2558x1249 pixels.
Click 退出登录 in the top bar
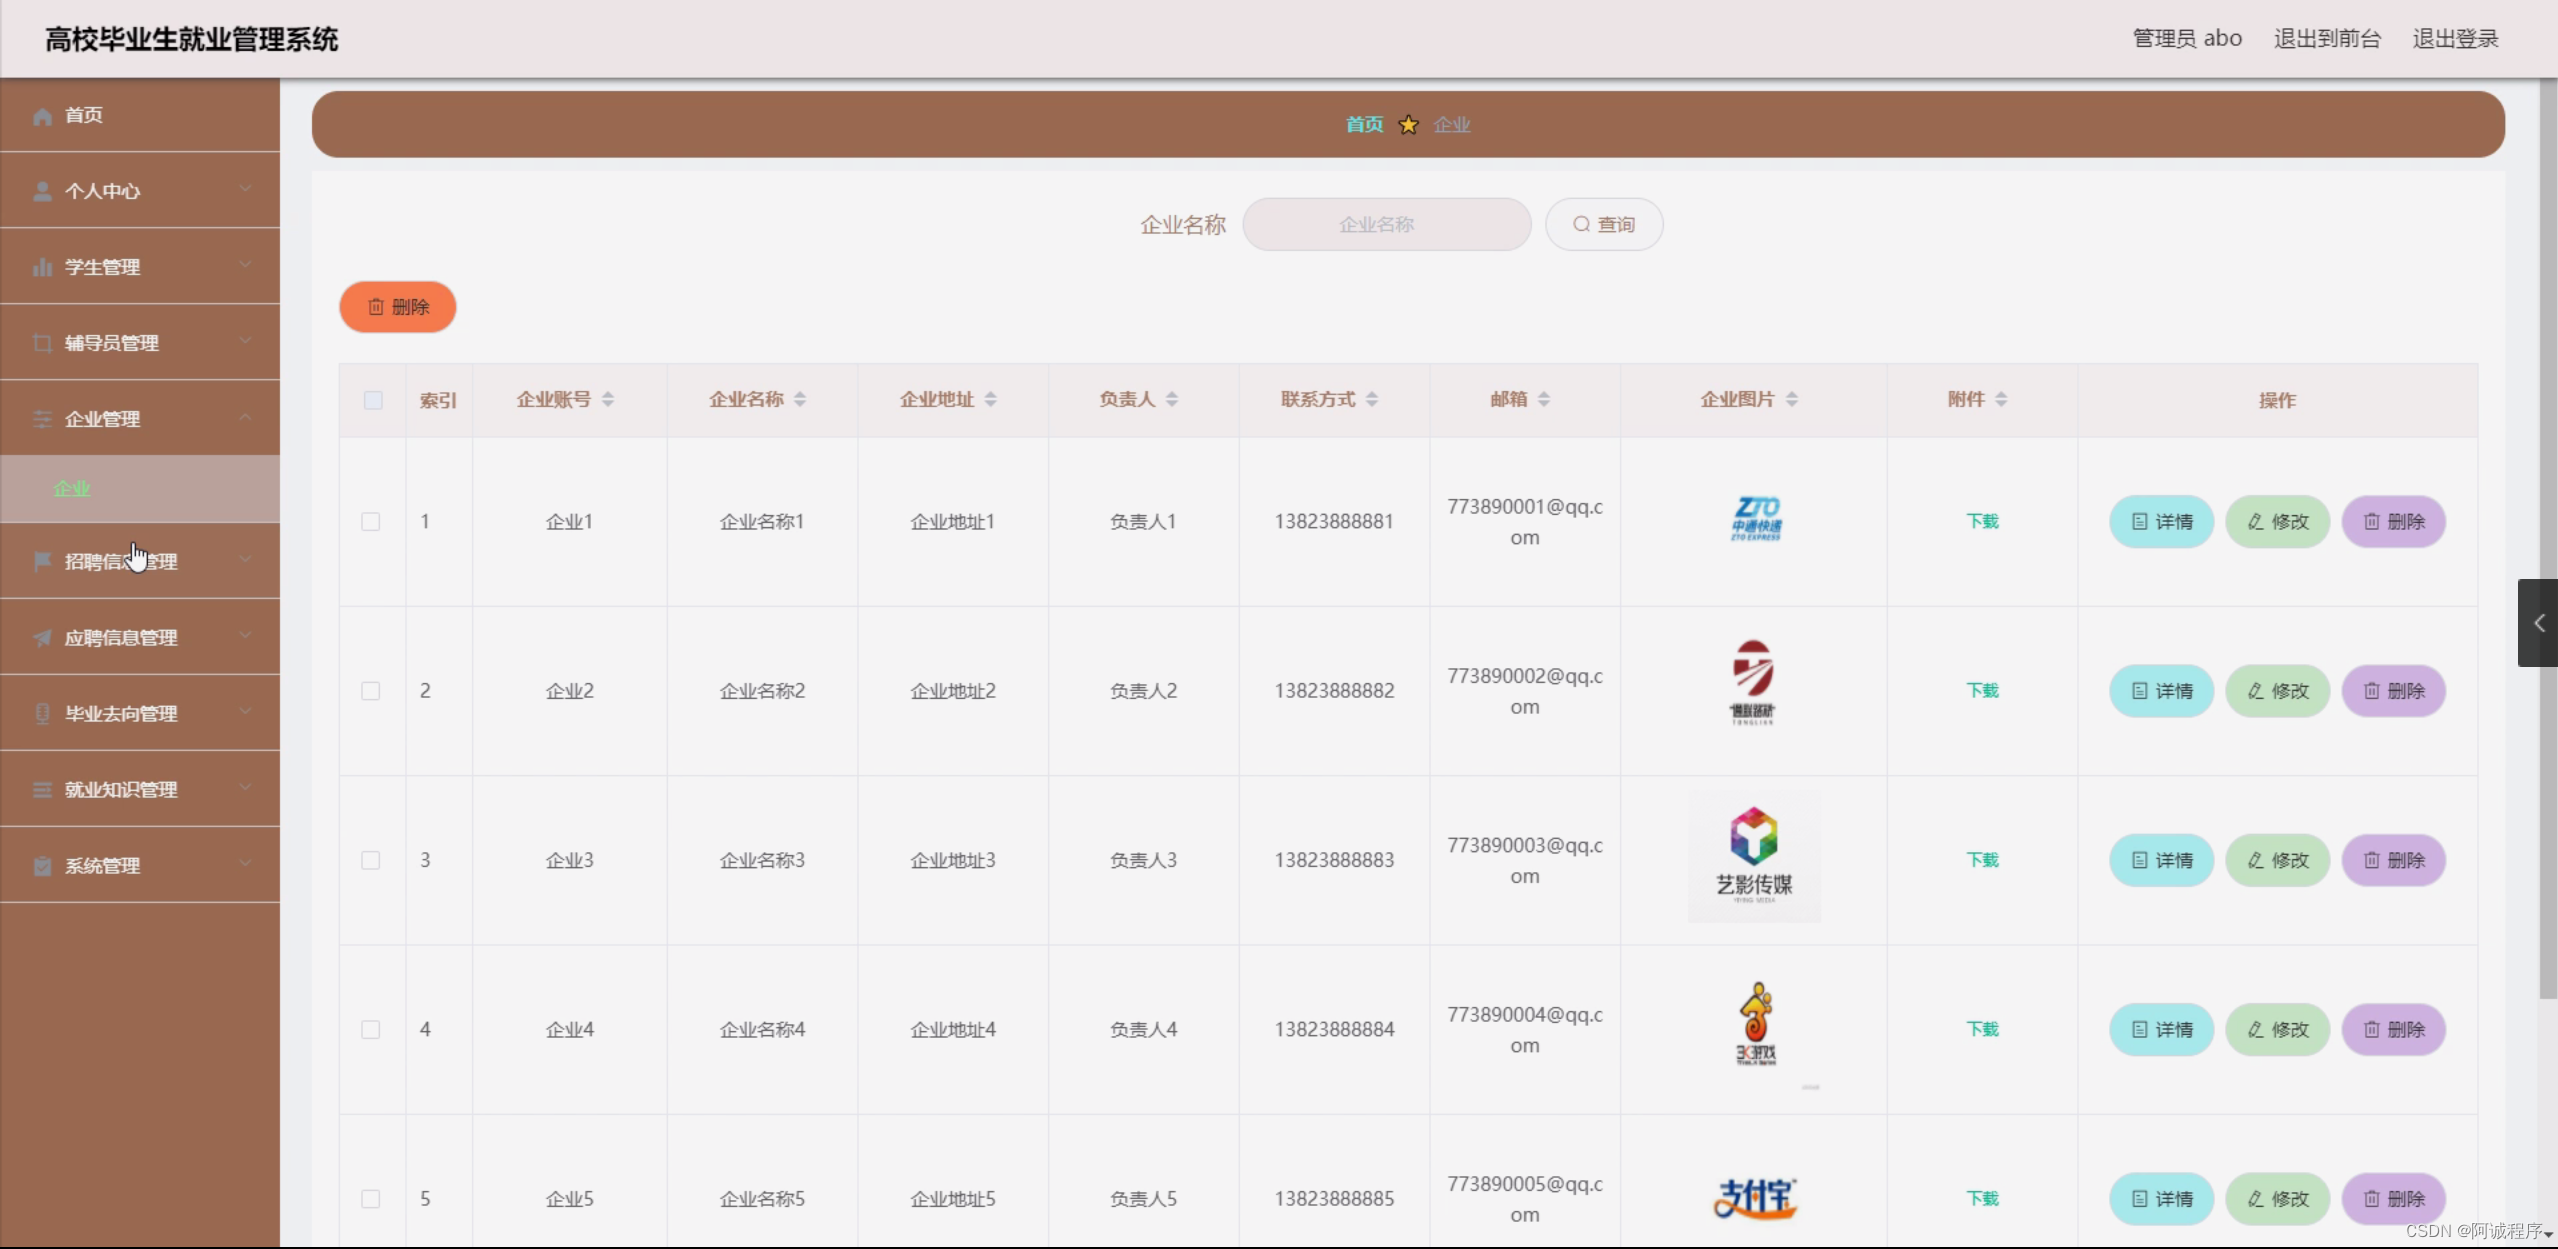coord(2454,38)
